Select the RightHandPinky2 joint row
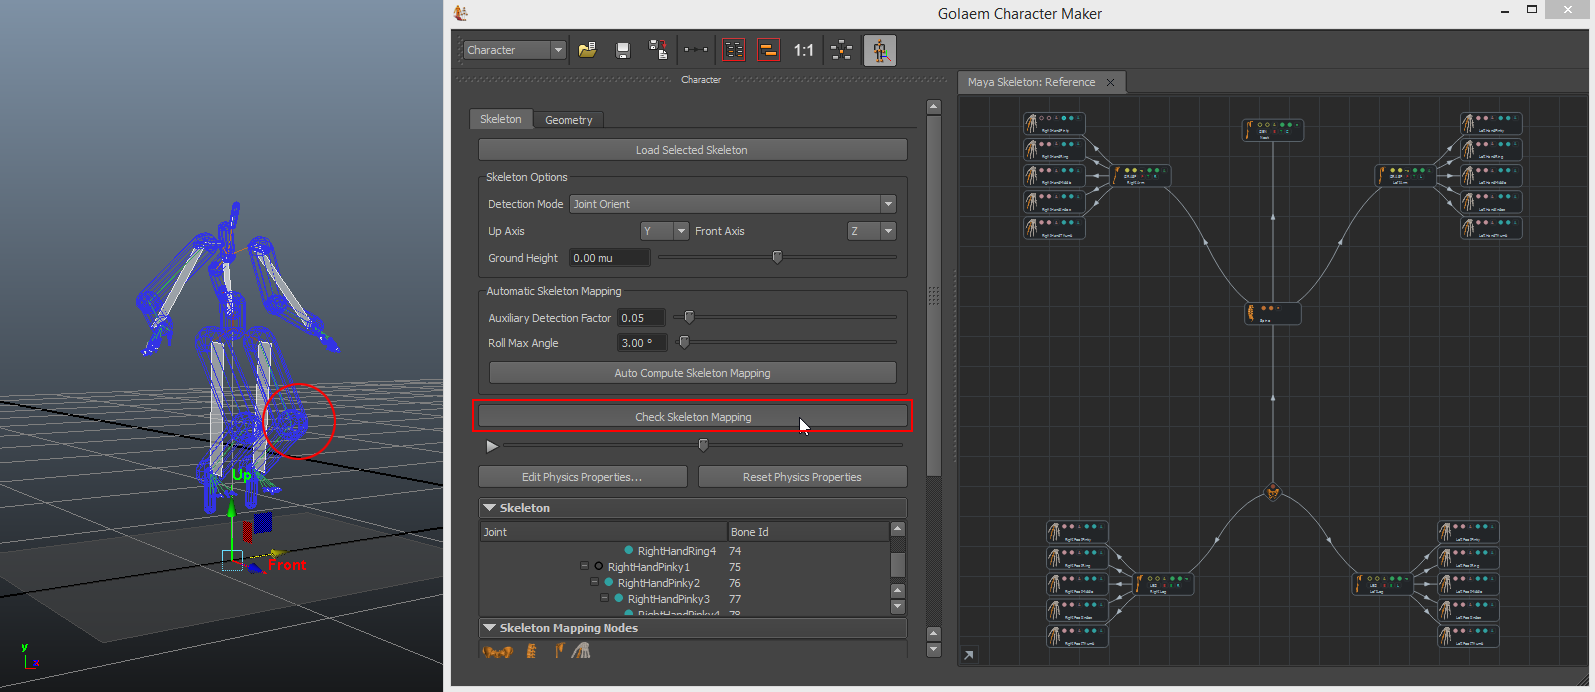Image resolution: width=1595 pixels, height=692 pixels. point(685,583)
